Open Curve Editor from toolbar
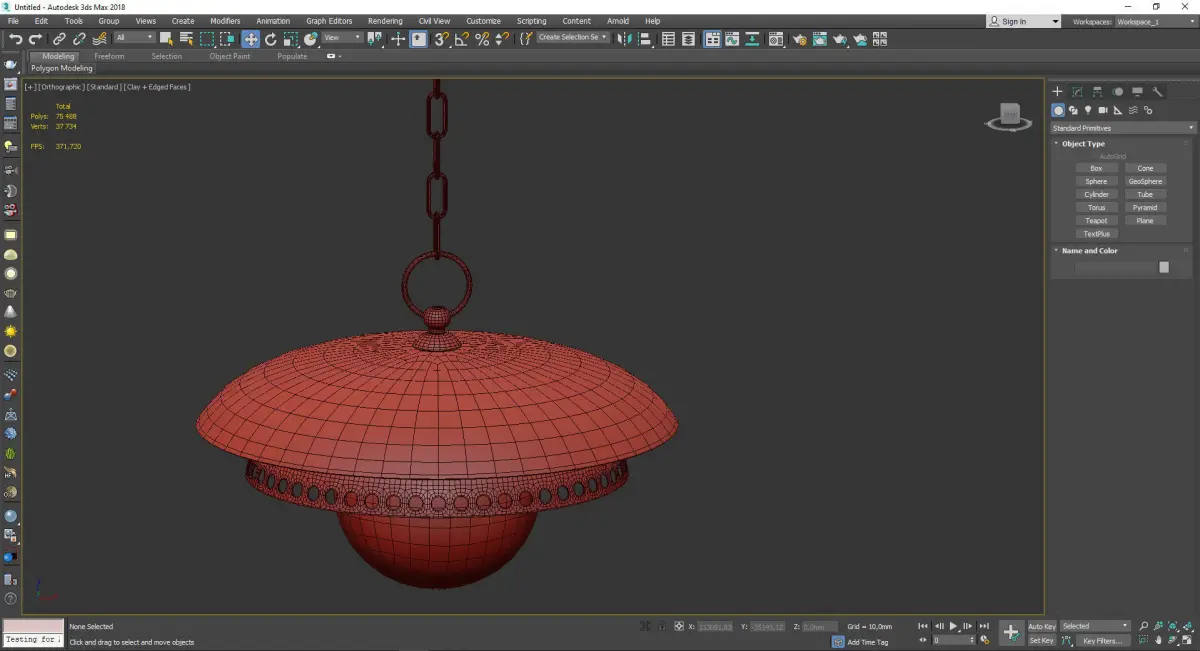The image size is (1200, 651). [732, 39]
